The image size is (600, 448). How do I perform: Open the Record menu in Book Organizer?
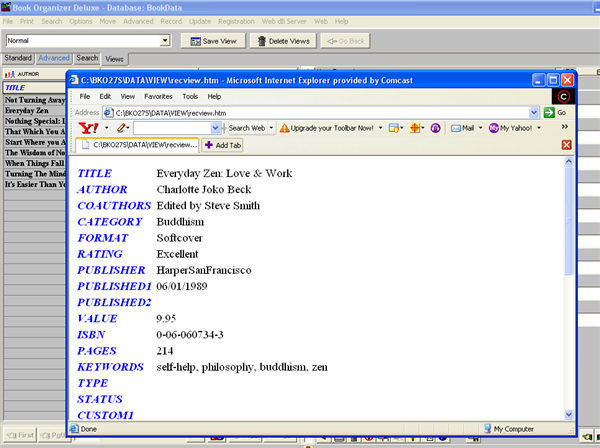(x=171, y=21)
